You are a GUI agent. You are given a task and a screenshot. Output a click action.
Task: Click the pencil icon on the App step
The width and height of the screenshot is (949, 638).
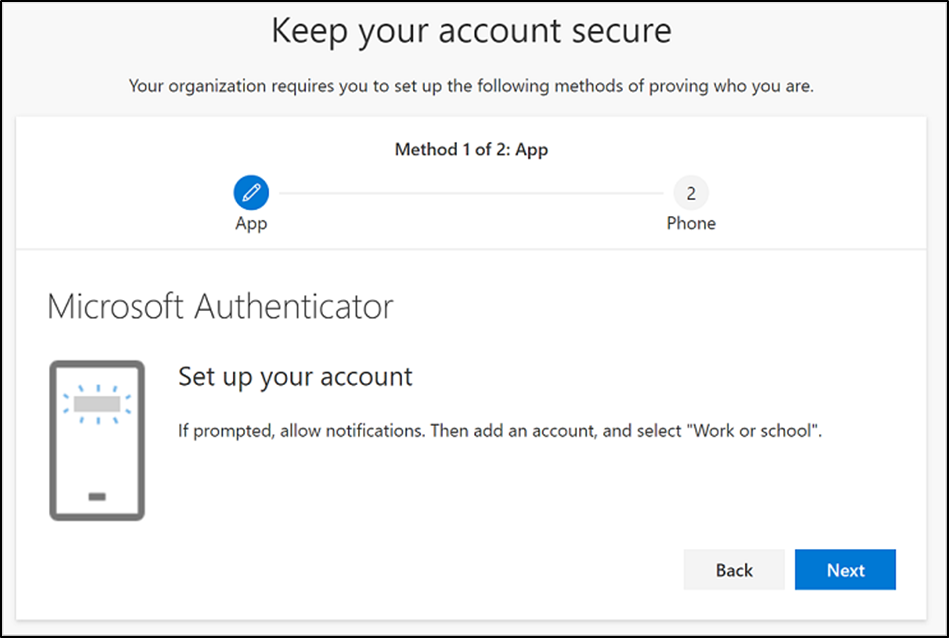[x=251, y=191]
